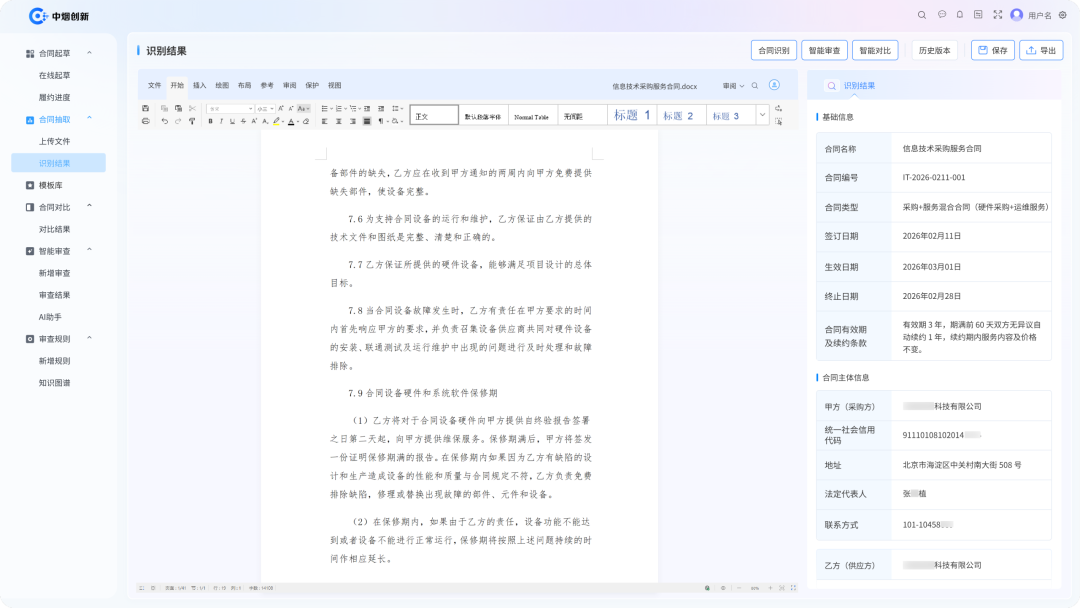Justify the paragraph text
Viewport: 1080px width, 608px height.
point(367,121)
